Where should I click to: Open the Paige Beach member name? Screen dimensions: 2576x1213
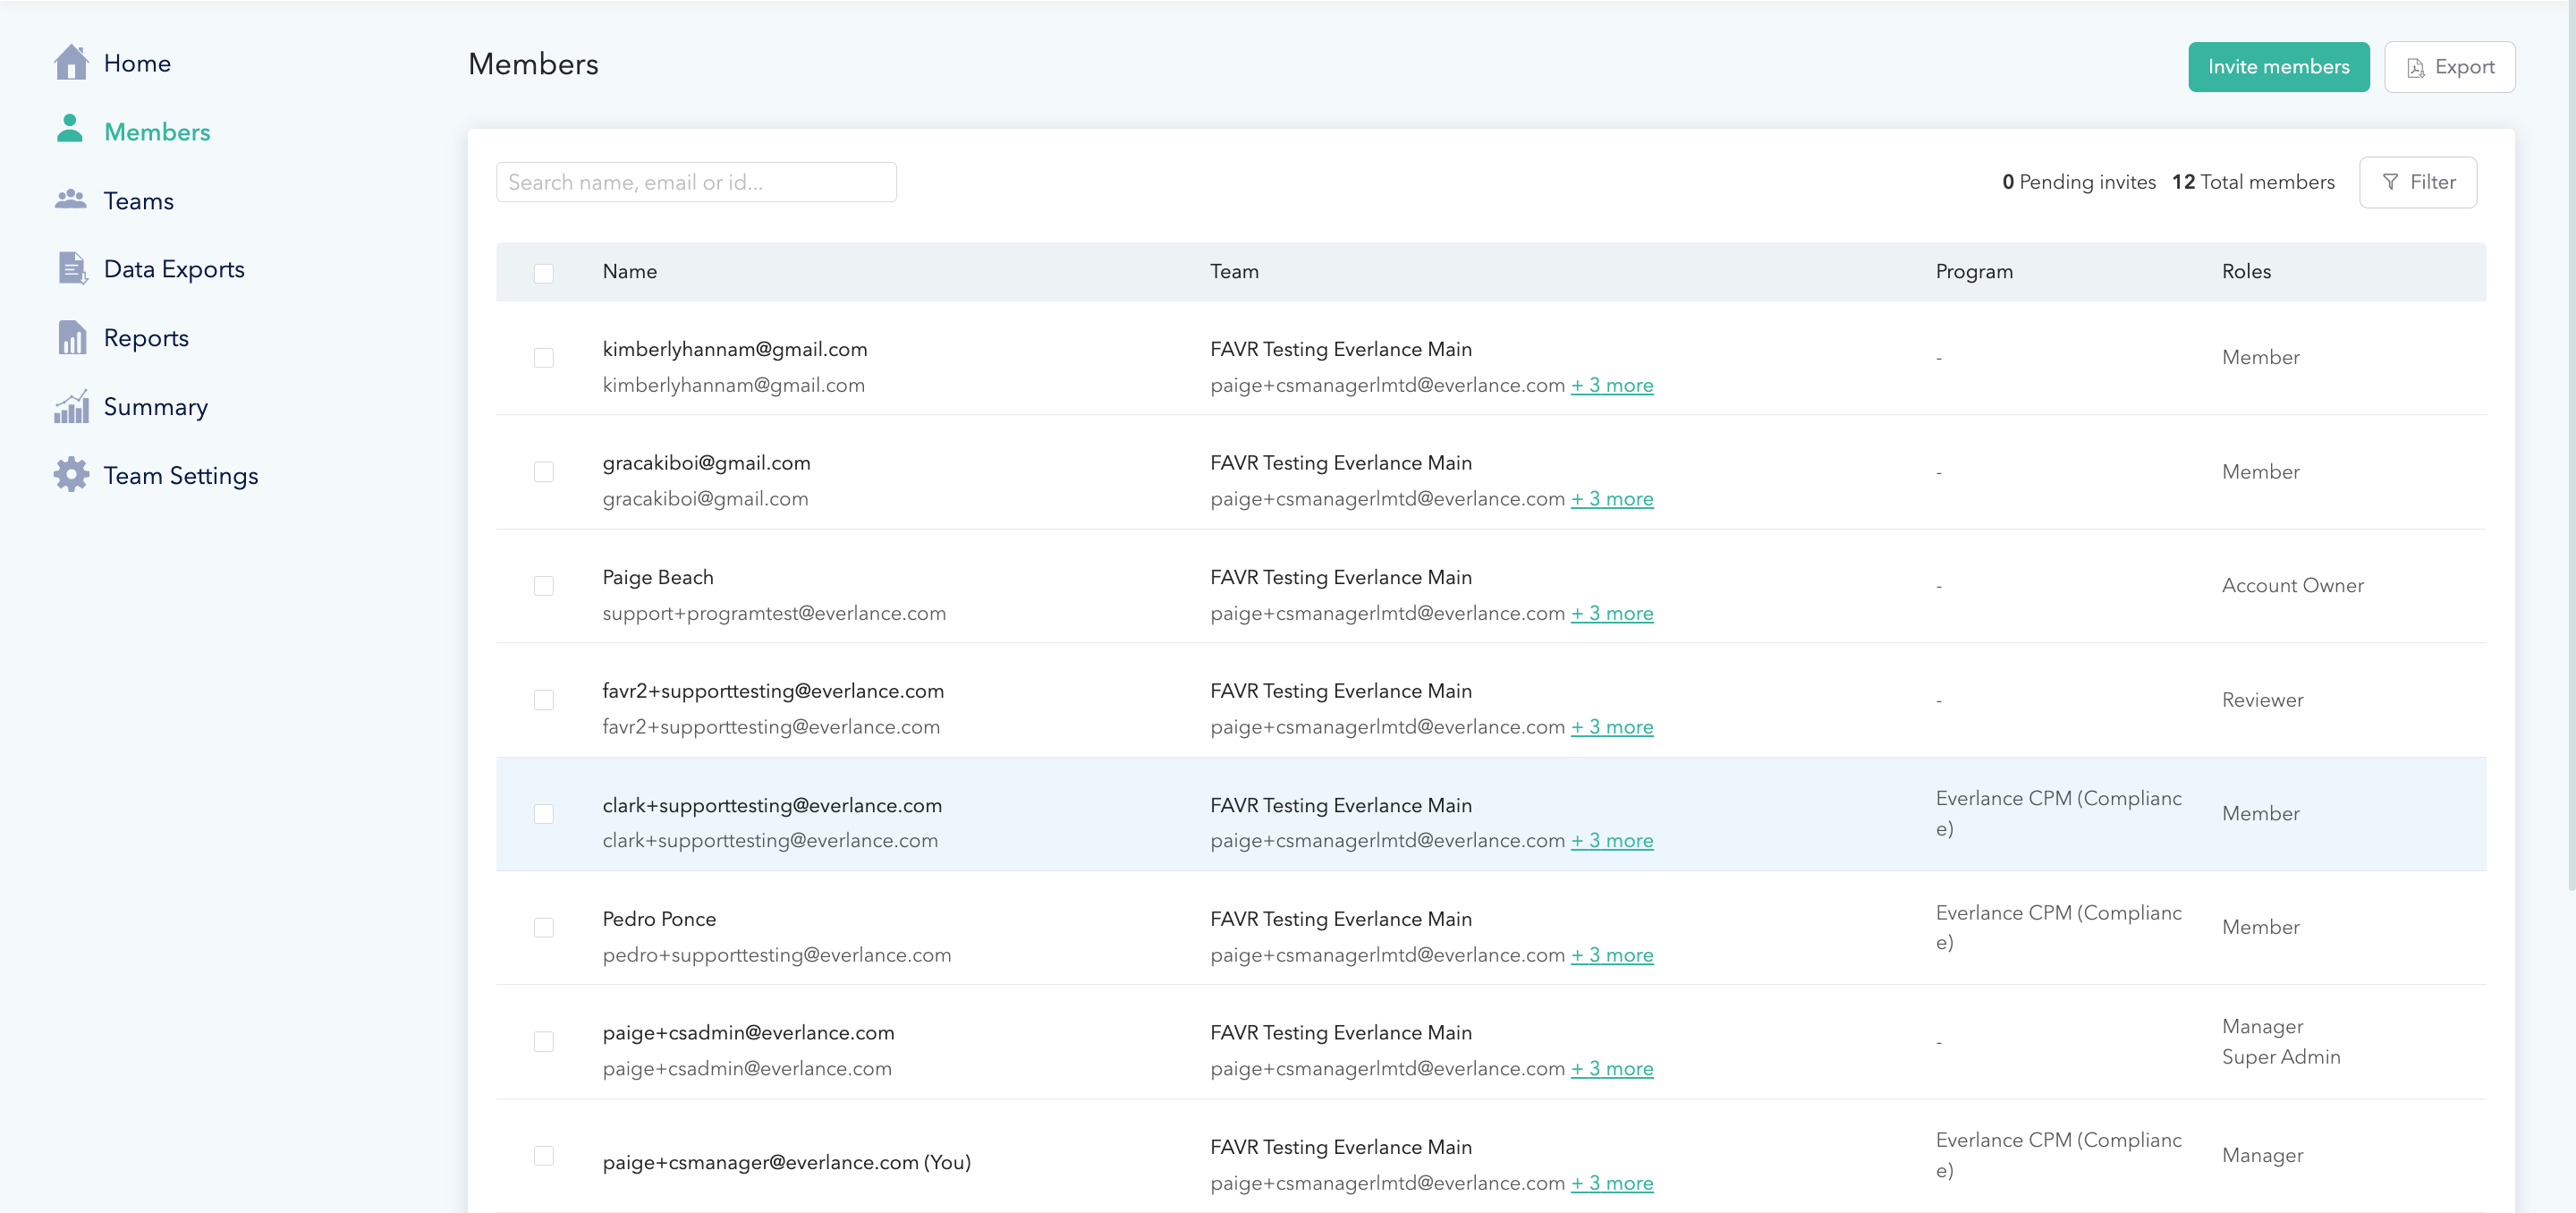pos(658,577)
